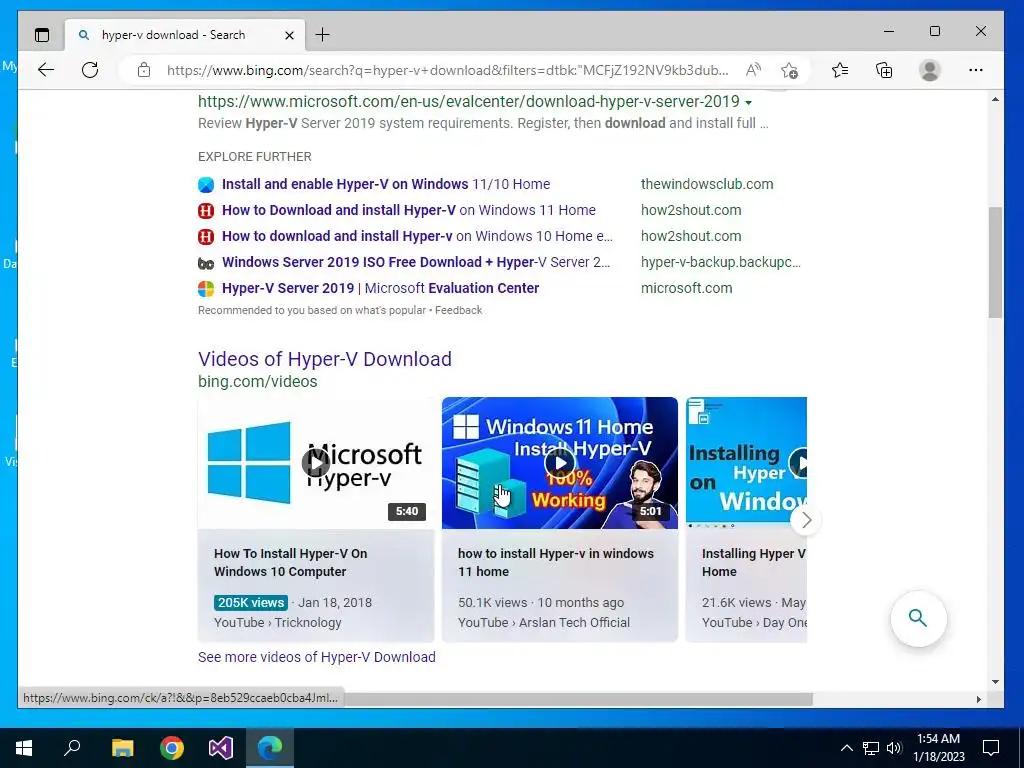Screen dimensions: 1024x768
Task: Click the 205K views badge
Action: click(251, 603)
